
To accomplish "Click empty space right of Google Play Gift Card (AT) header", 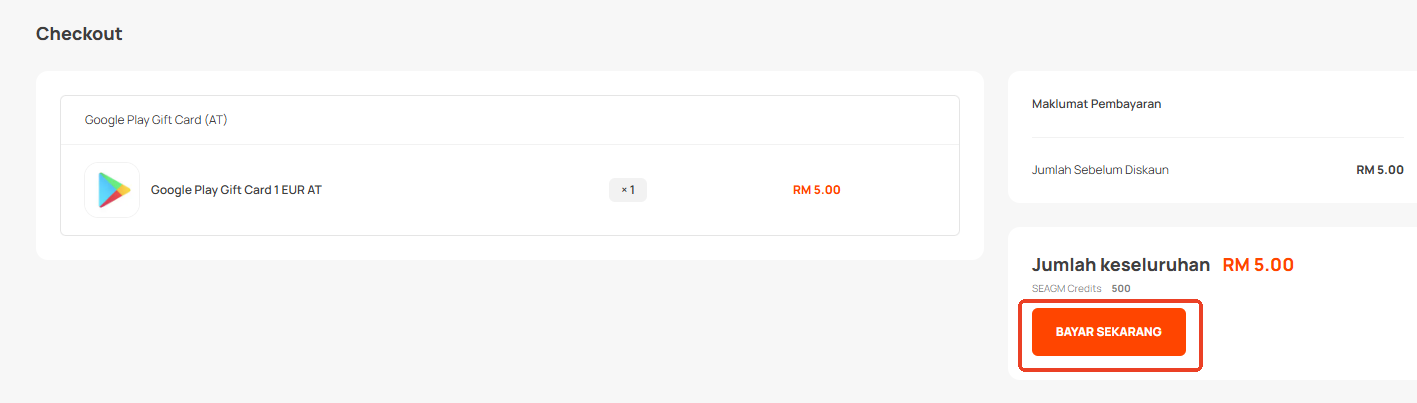I will coord(600,120).
